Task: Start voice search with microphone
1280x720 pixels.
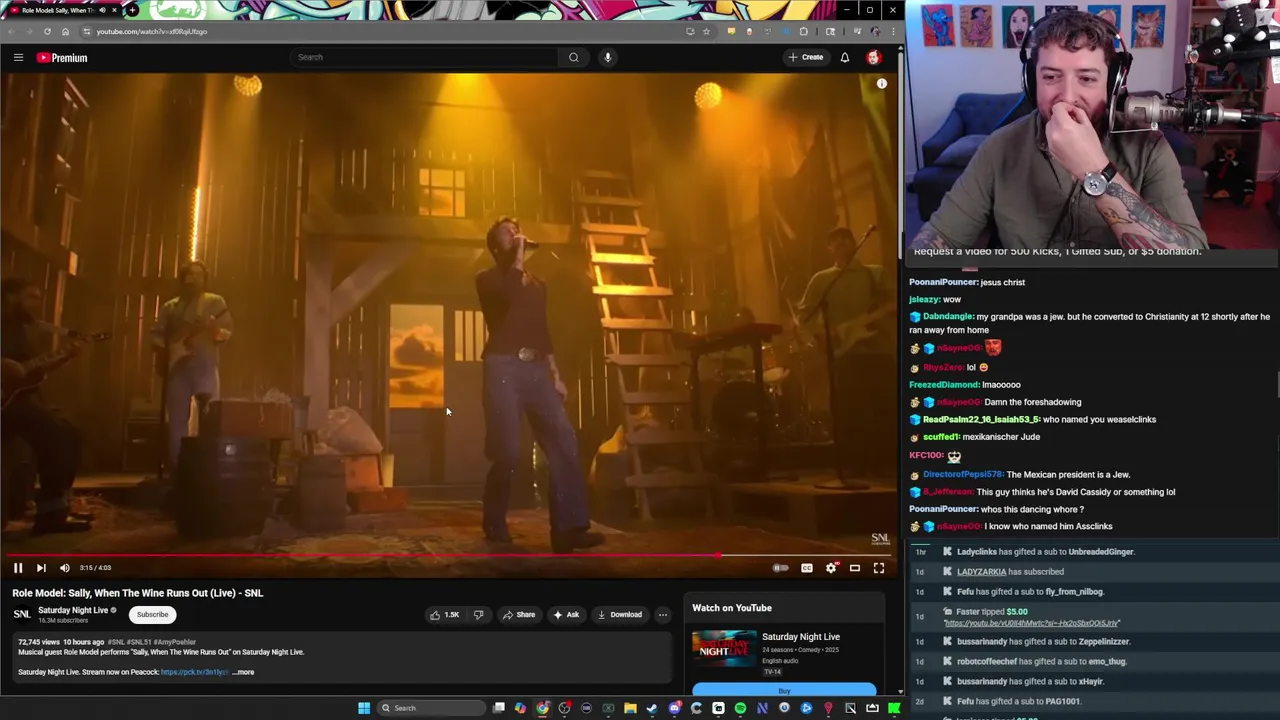Action: click(x=607, y=57)
